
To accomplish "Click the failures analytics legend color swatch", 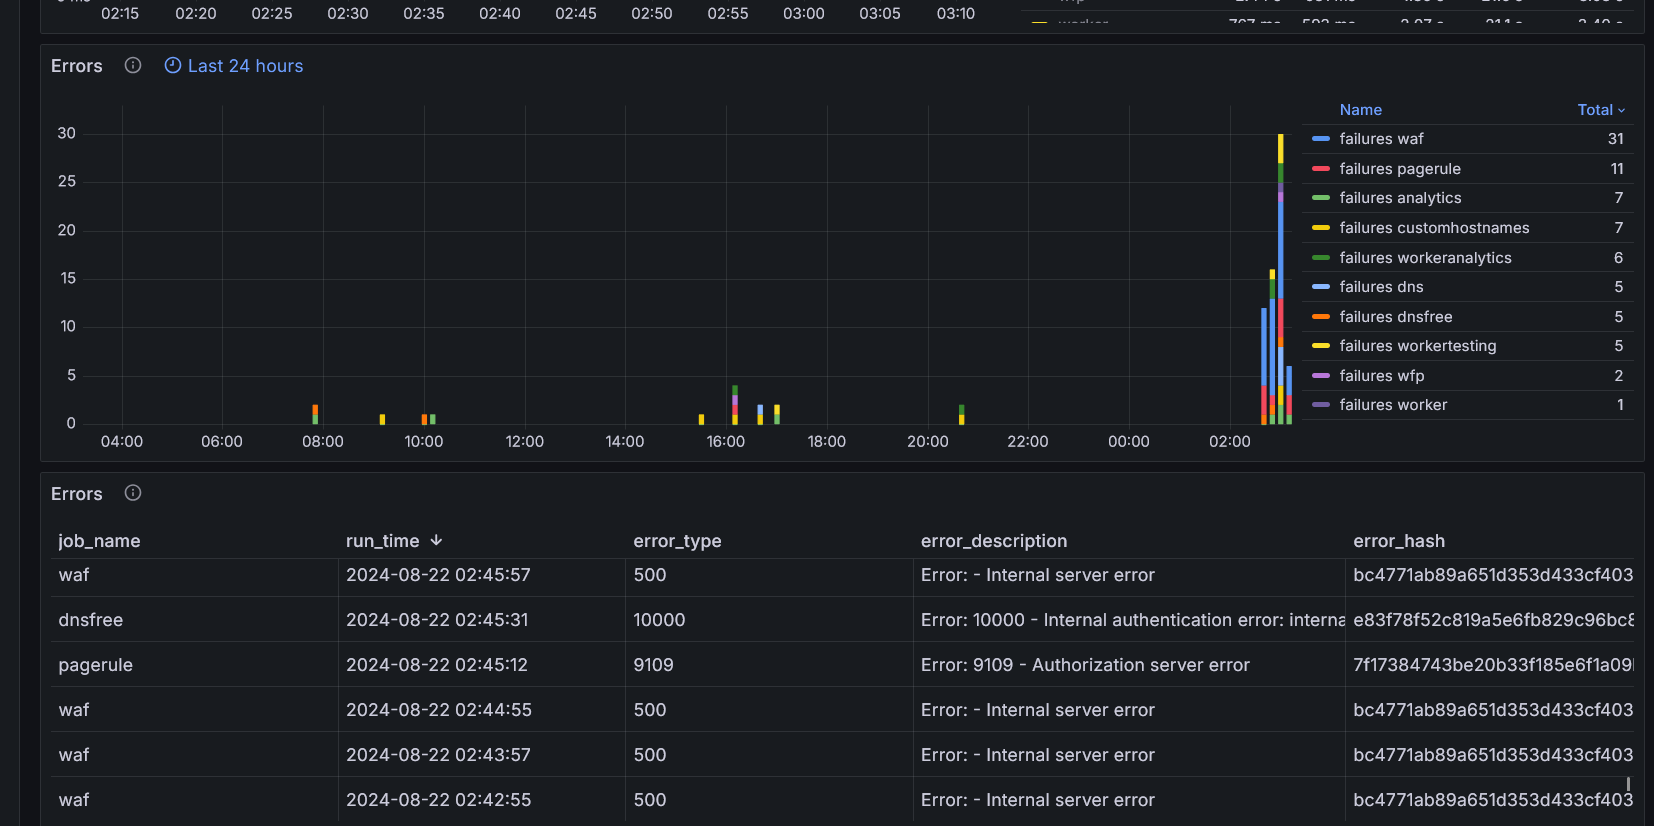I will point(1321,198).
